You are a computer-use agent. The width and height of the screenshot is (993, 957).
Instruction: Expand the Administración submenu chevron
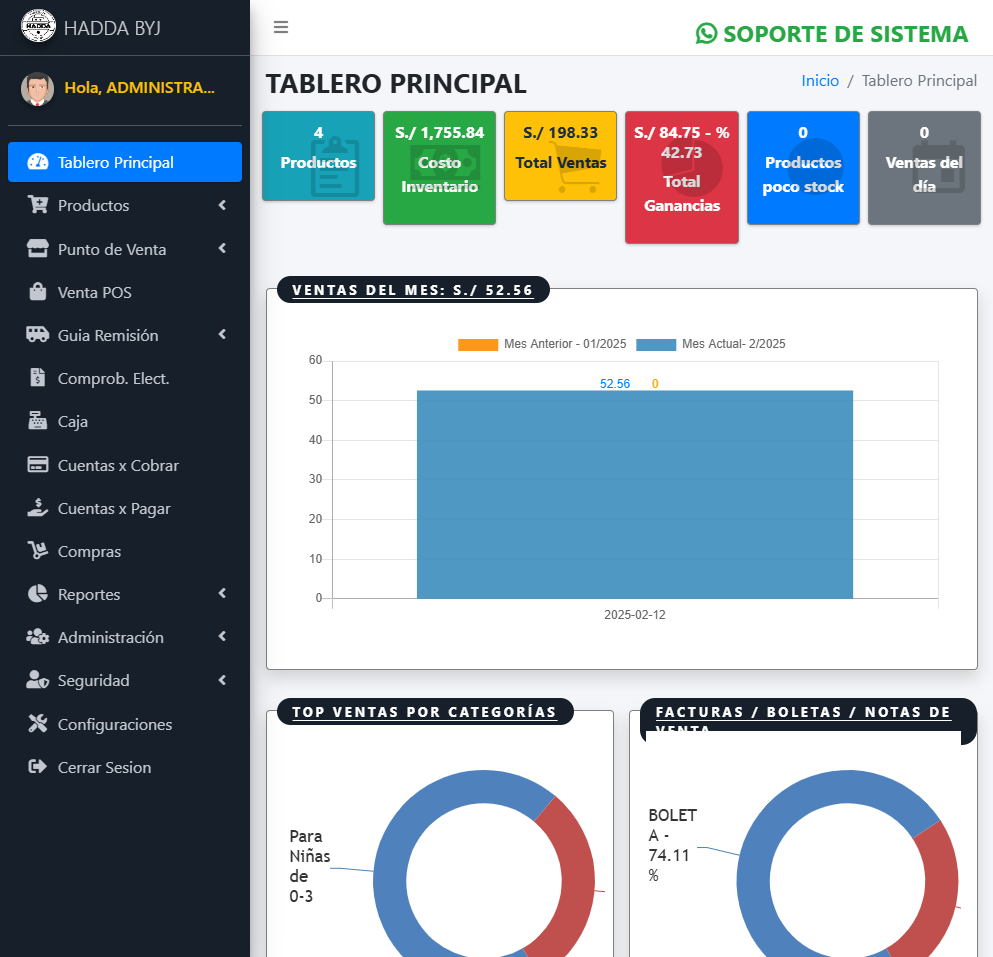pos(222,637)
